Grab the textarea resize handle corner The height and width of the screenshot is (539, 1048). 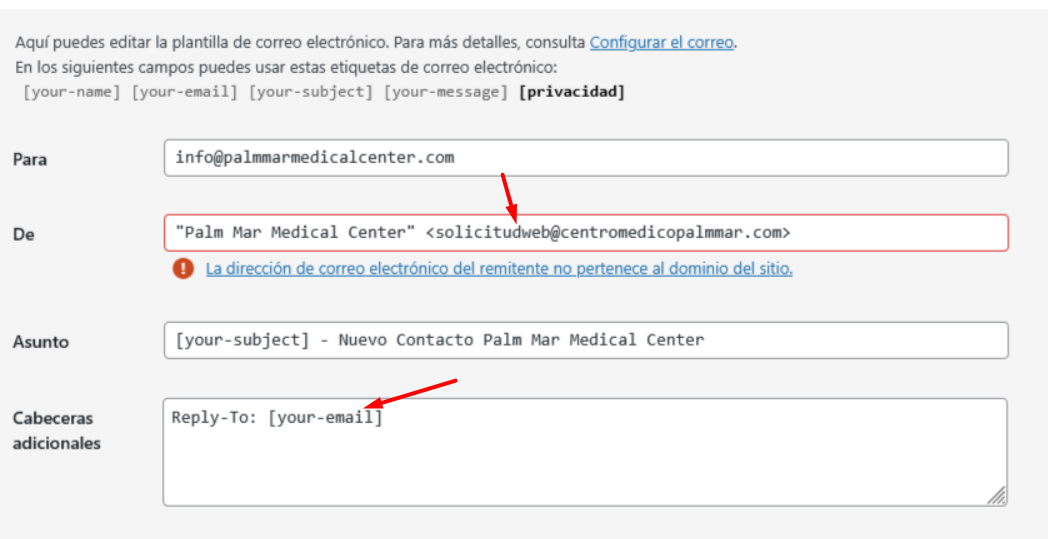tap(997, 495)
